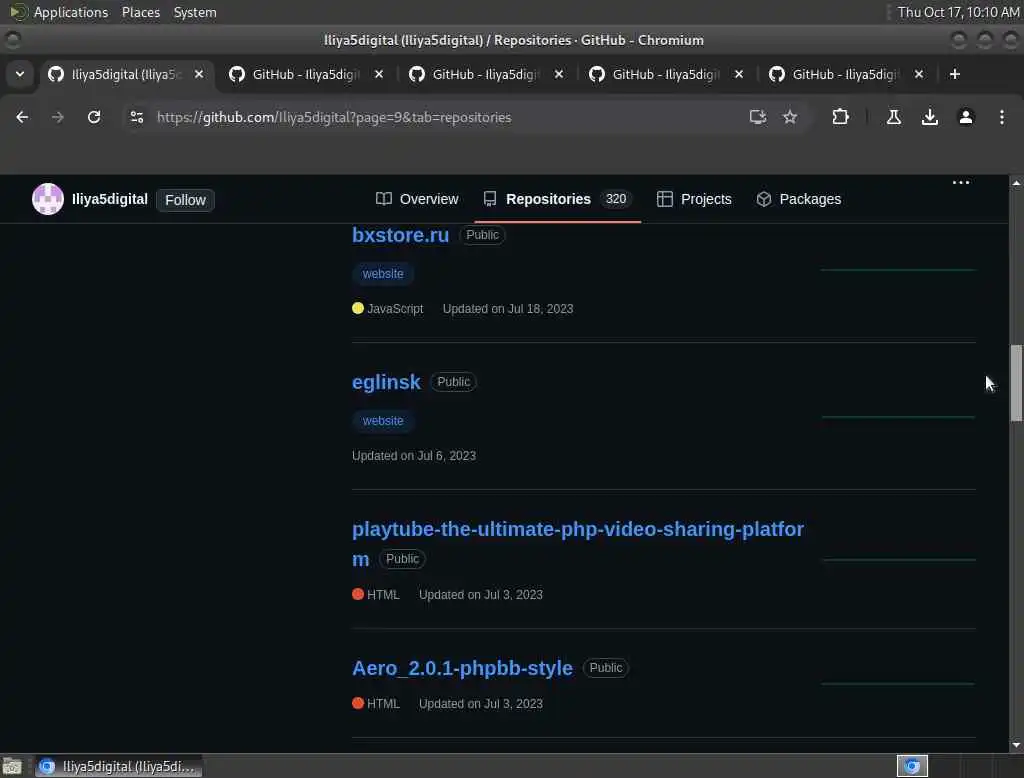This screenshot has width=1024, height=778.
Task: Close the fifth GitHub tab
Action: coord(919,74)
